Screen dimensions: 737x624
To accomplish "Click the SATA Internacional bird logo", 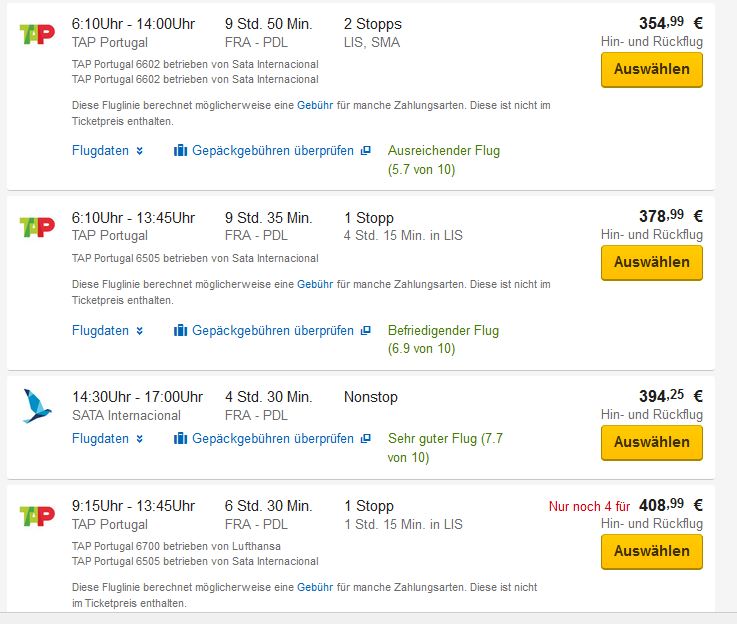I will [x=37, y=406].
